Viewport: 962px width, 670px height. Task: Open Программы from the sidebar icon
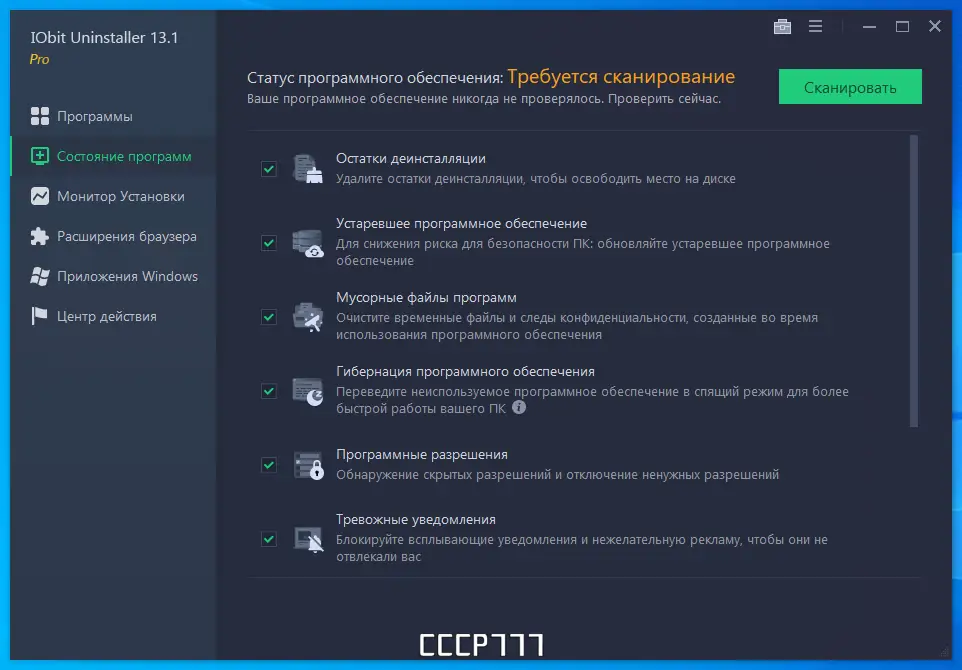pyautogui.click(x=38, y=116)
